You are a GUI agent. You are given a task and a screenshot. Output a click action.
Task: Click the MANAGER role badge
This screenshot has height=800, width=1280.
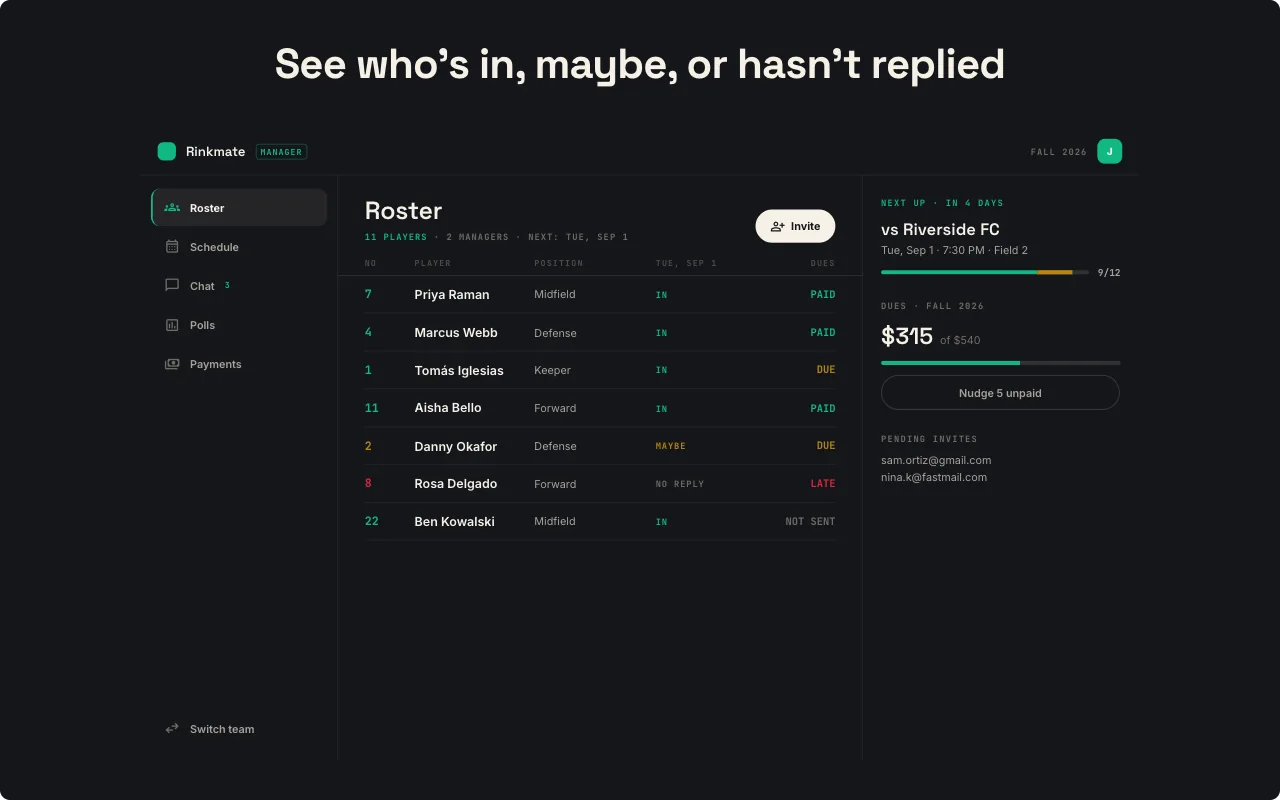[281, 152]
